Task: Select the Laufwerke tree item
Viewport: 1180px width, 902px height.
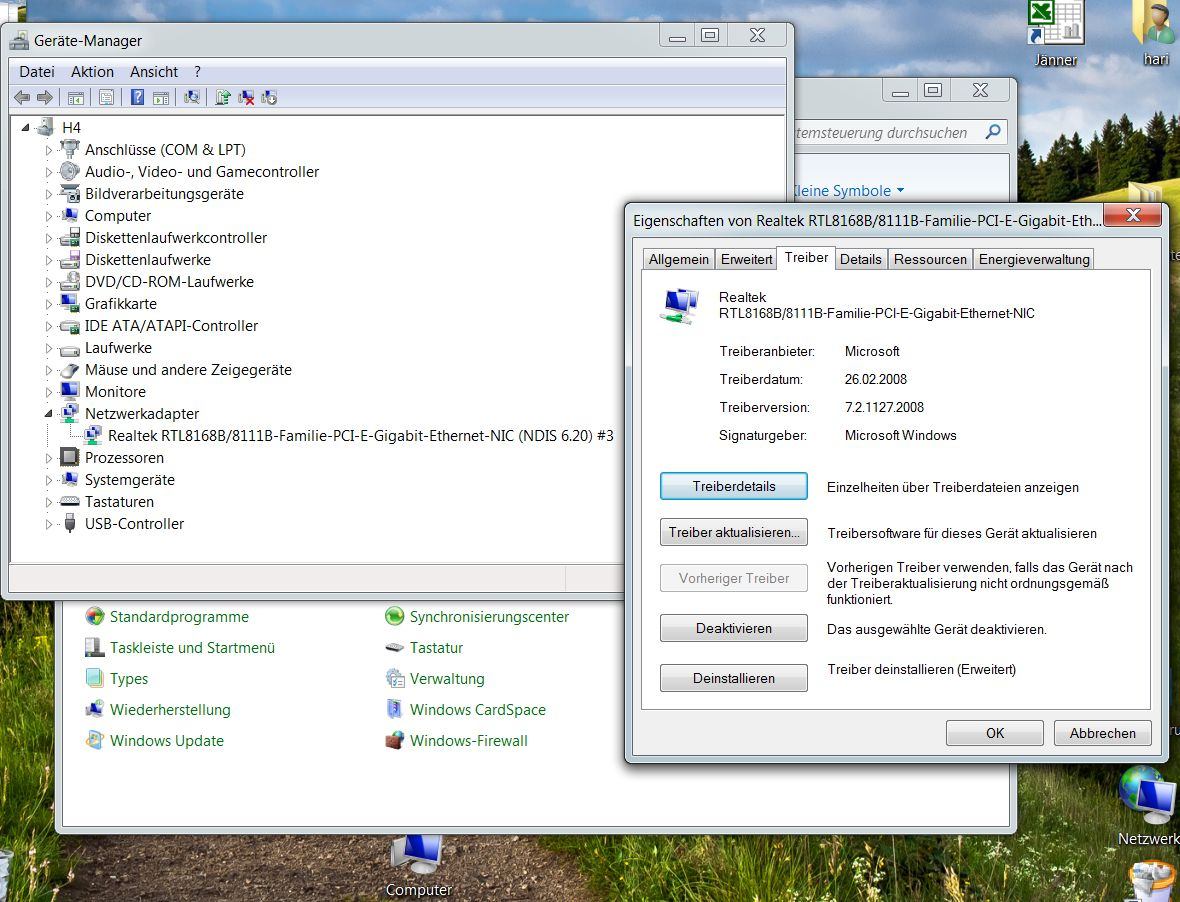Action: pyautogui.click(x=118, y=348)
